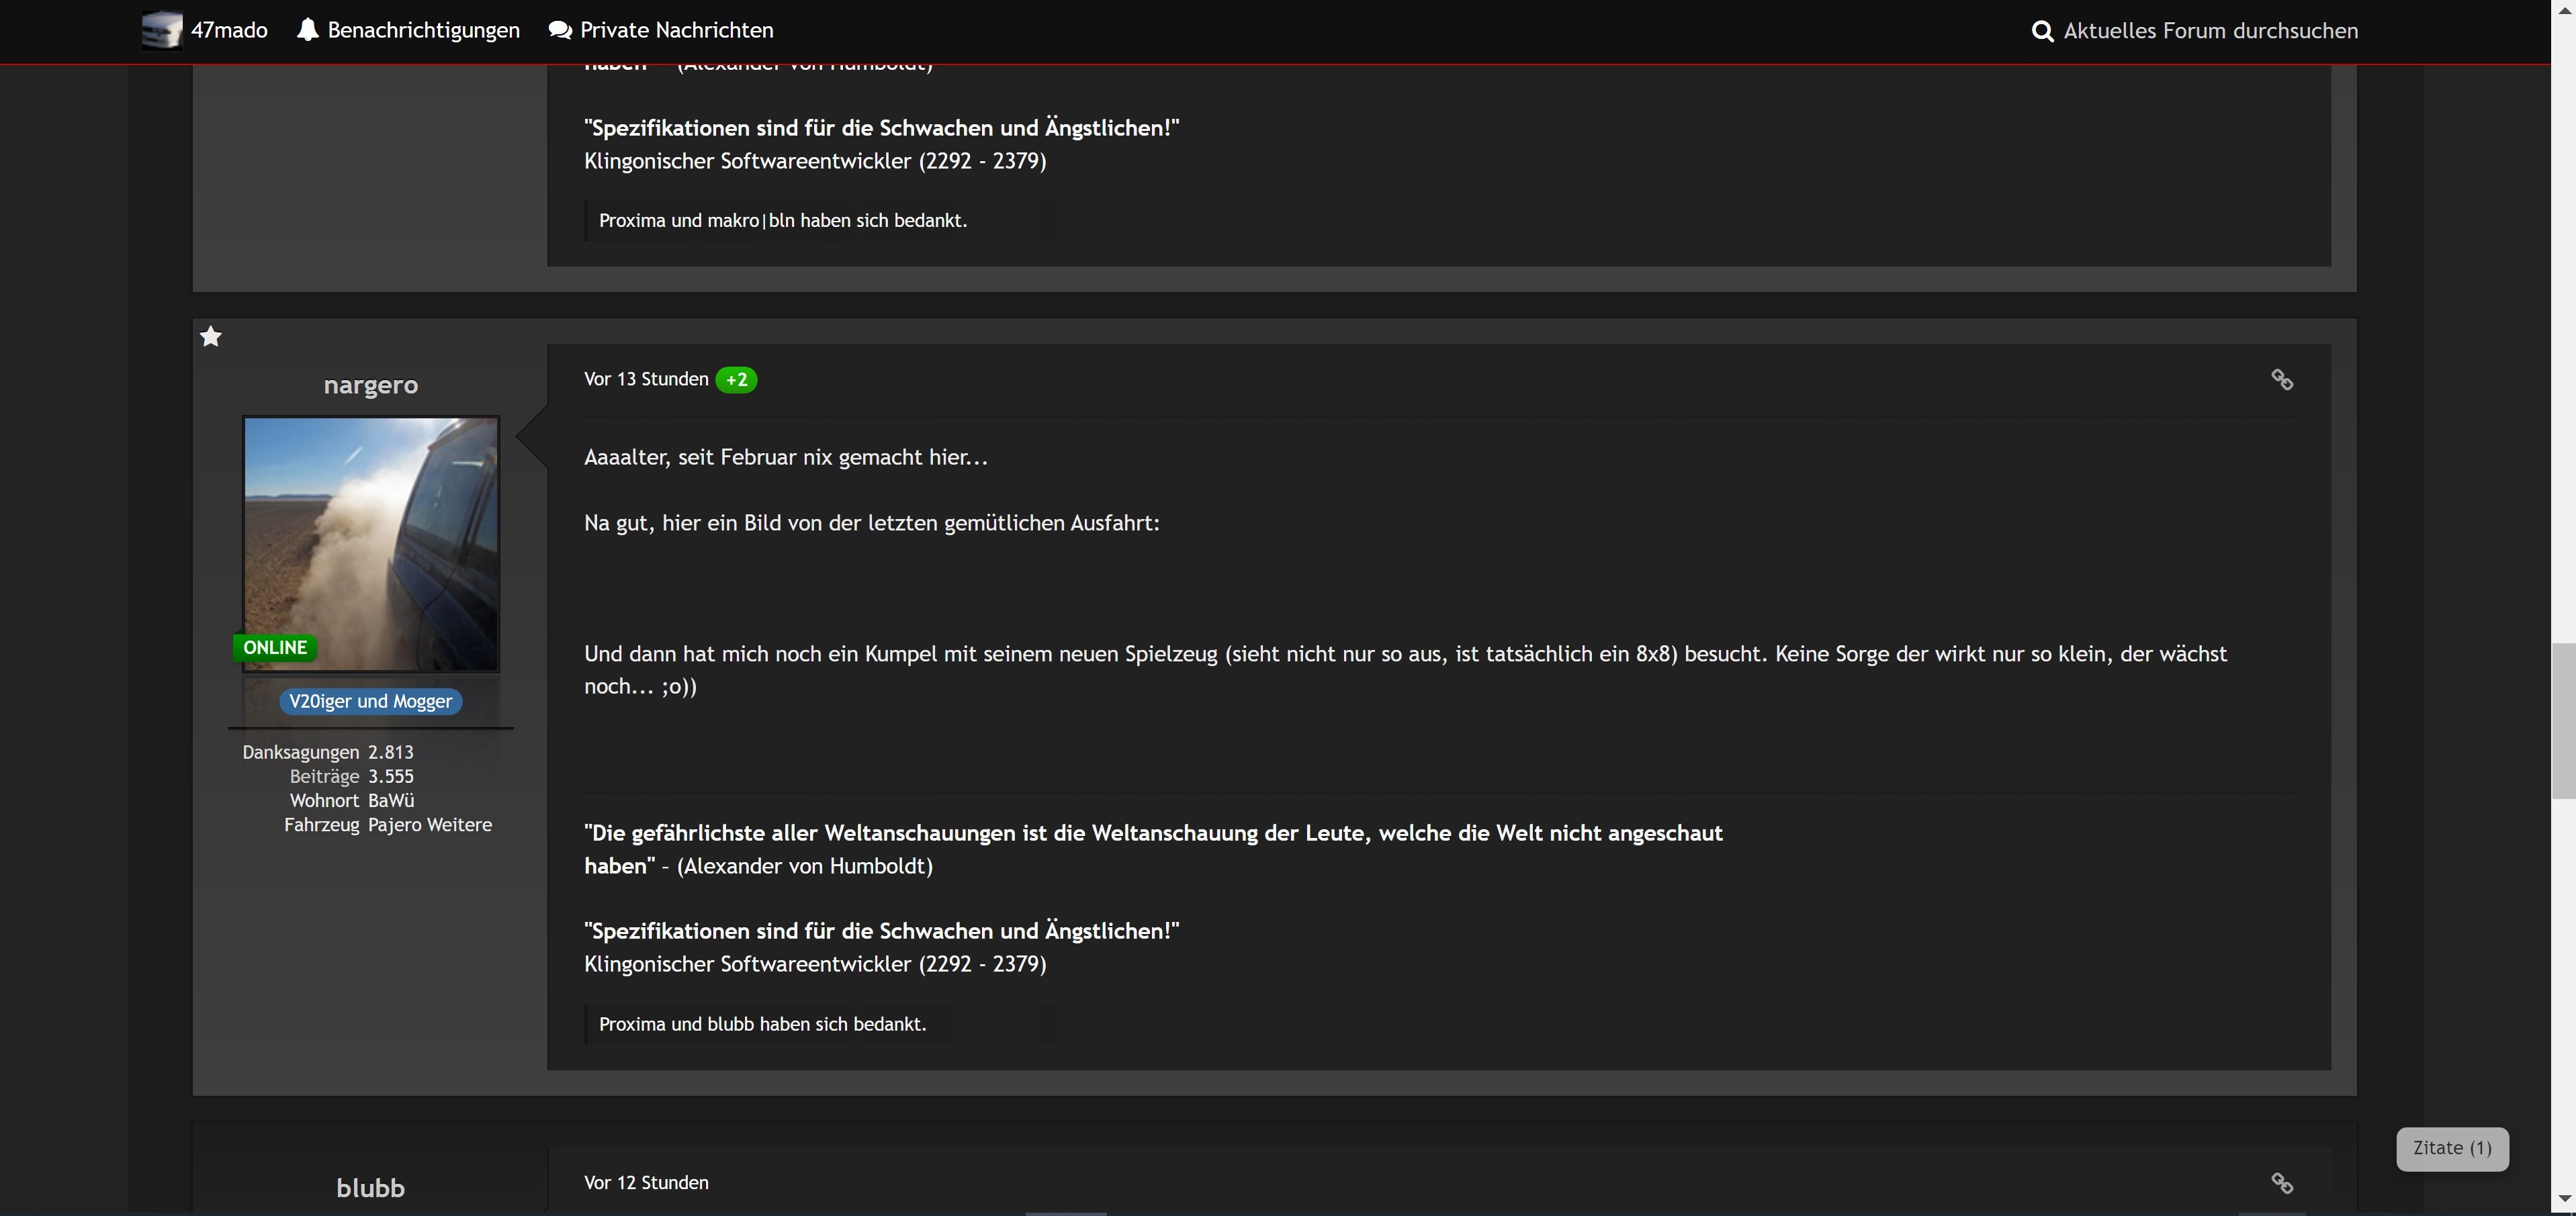
Task: Click the star icon on nargero's post
Action: click(x=211, y=337)
